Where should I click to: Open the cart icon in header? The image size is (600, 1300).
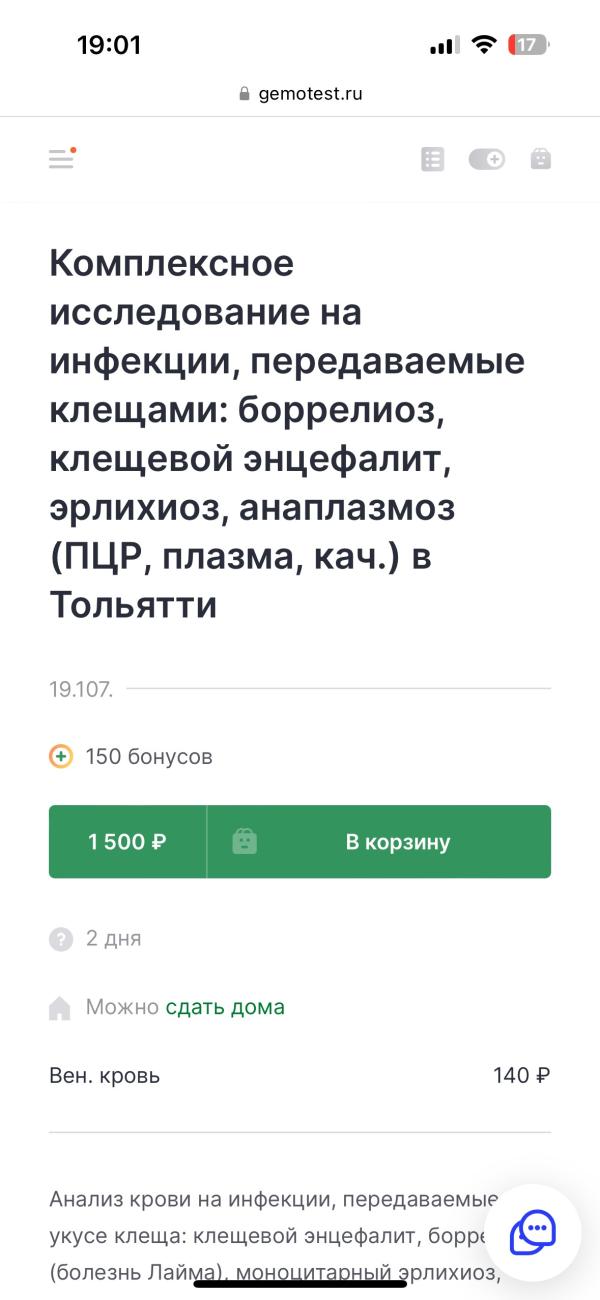pyautogui.click(x=540, y=159)
